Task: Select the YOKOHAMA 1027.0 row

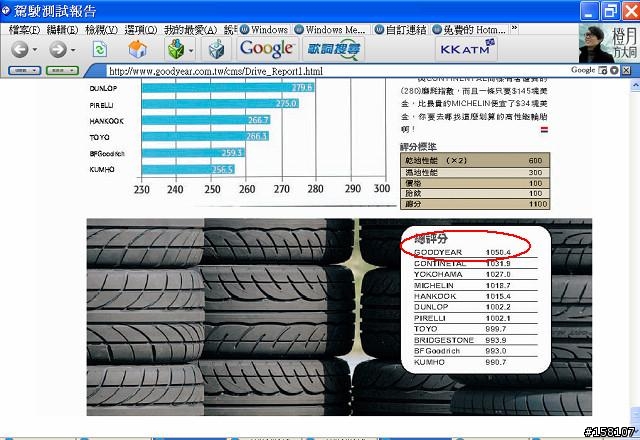Action: point(475,274)
